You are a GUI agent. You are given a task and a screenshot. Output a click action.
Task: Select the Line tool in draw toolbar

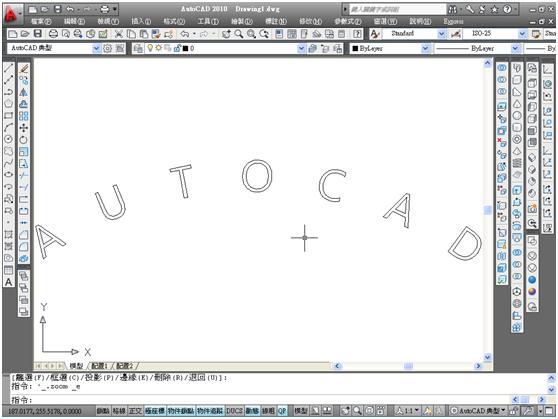[x=9, y=68]
